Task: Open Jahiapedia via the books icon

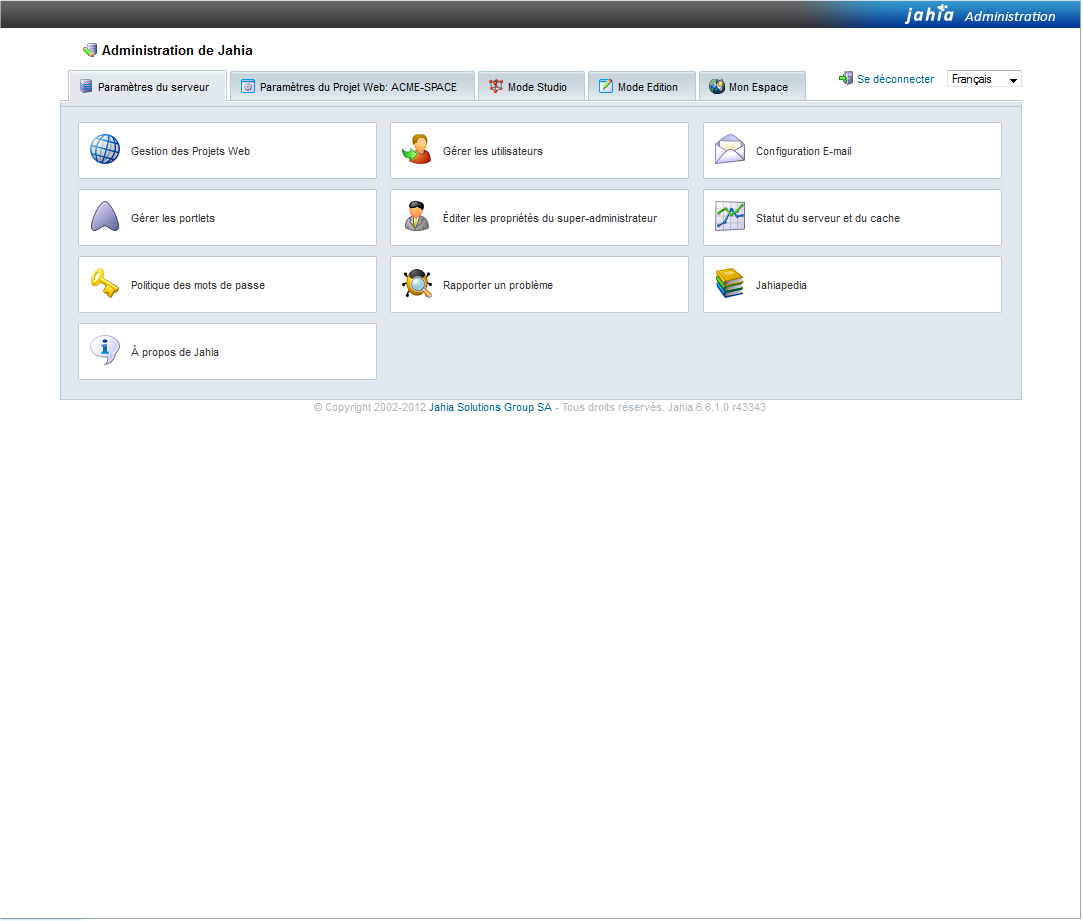Action: 730,283
